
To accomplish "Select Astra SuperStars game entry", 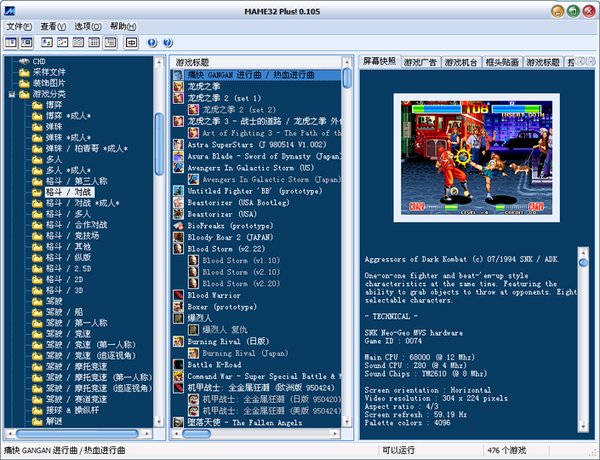I will [x=257, y=145].
